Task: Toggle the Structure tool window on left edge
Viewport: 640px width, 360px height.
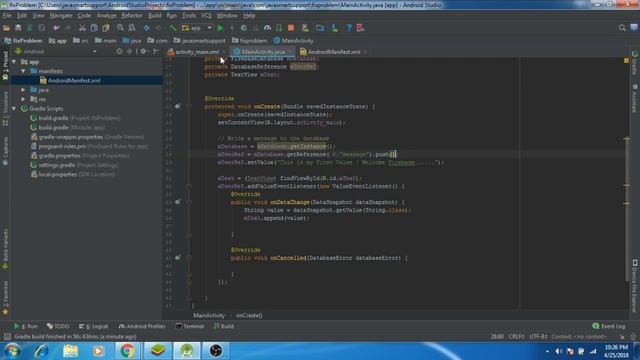Action: pyautogui.click(x=5, y=108)
